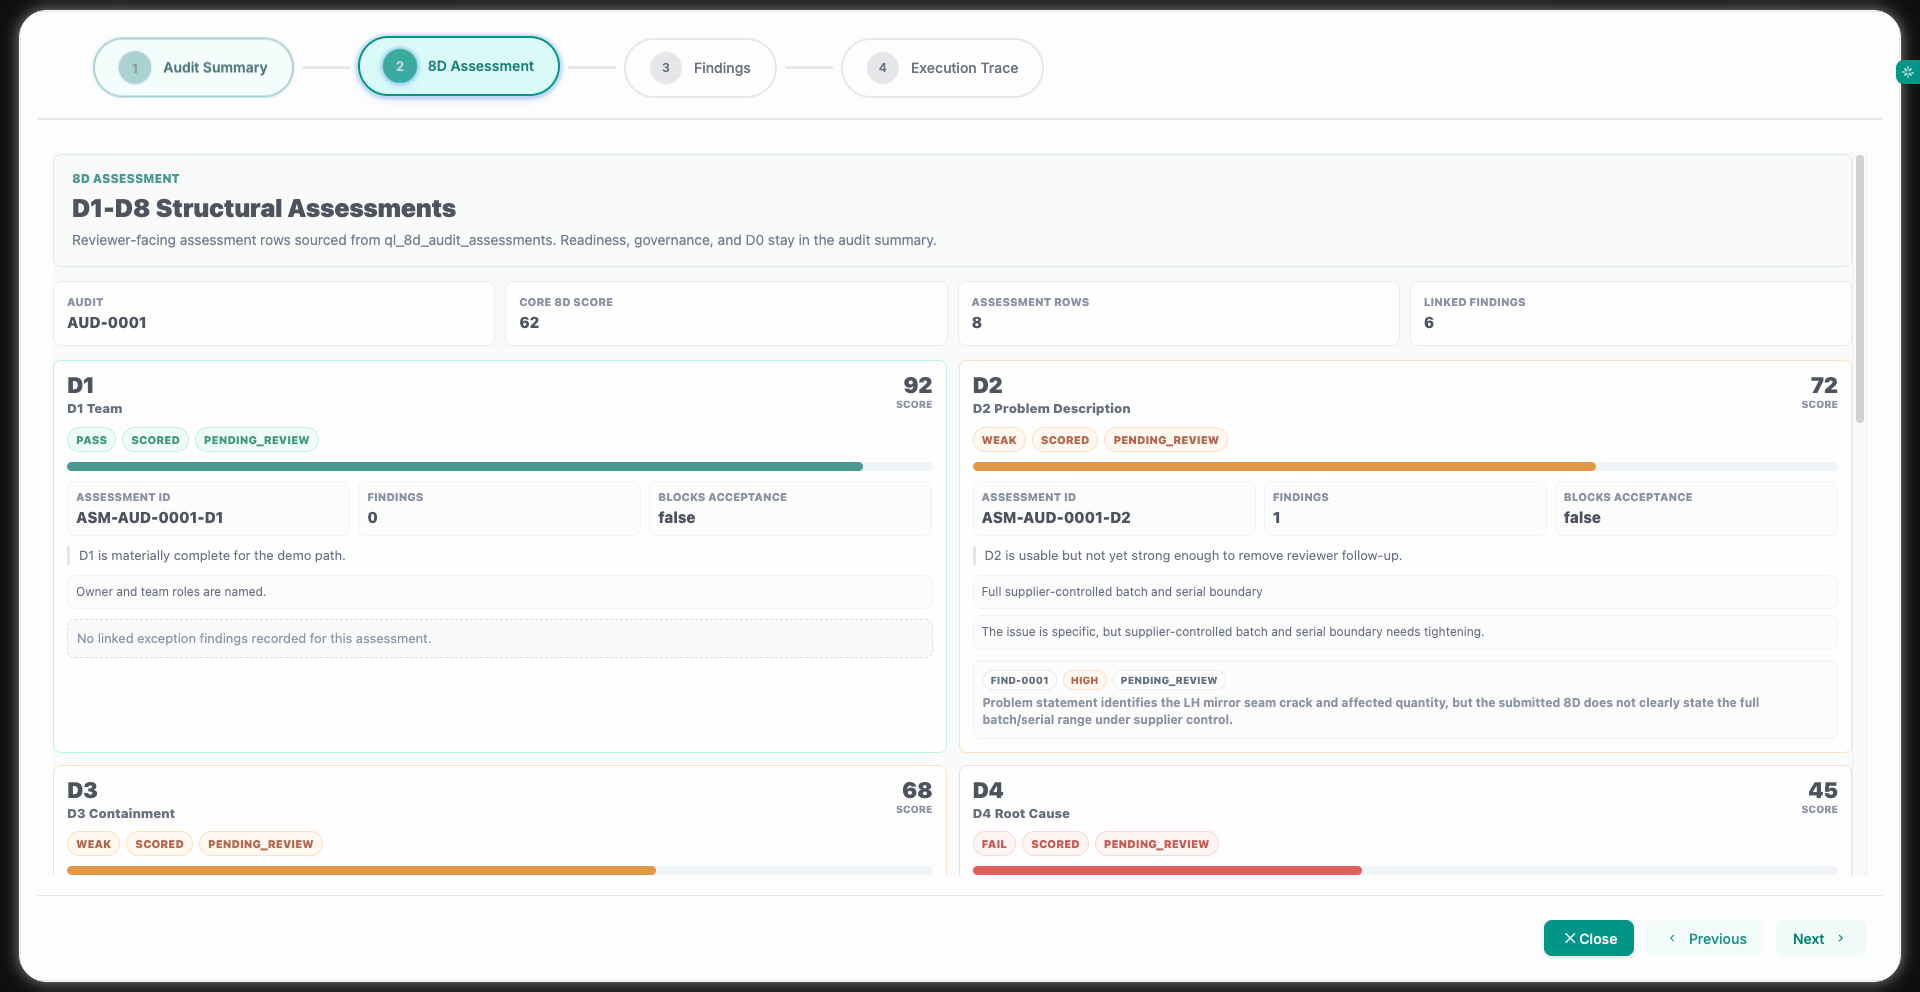
Task: Click the PENDING_REVIEW tag next to HIGH
Action: (x=1169, y=680)
